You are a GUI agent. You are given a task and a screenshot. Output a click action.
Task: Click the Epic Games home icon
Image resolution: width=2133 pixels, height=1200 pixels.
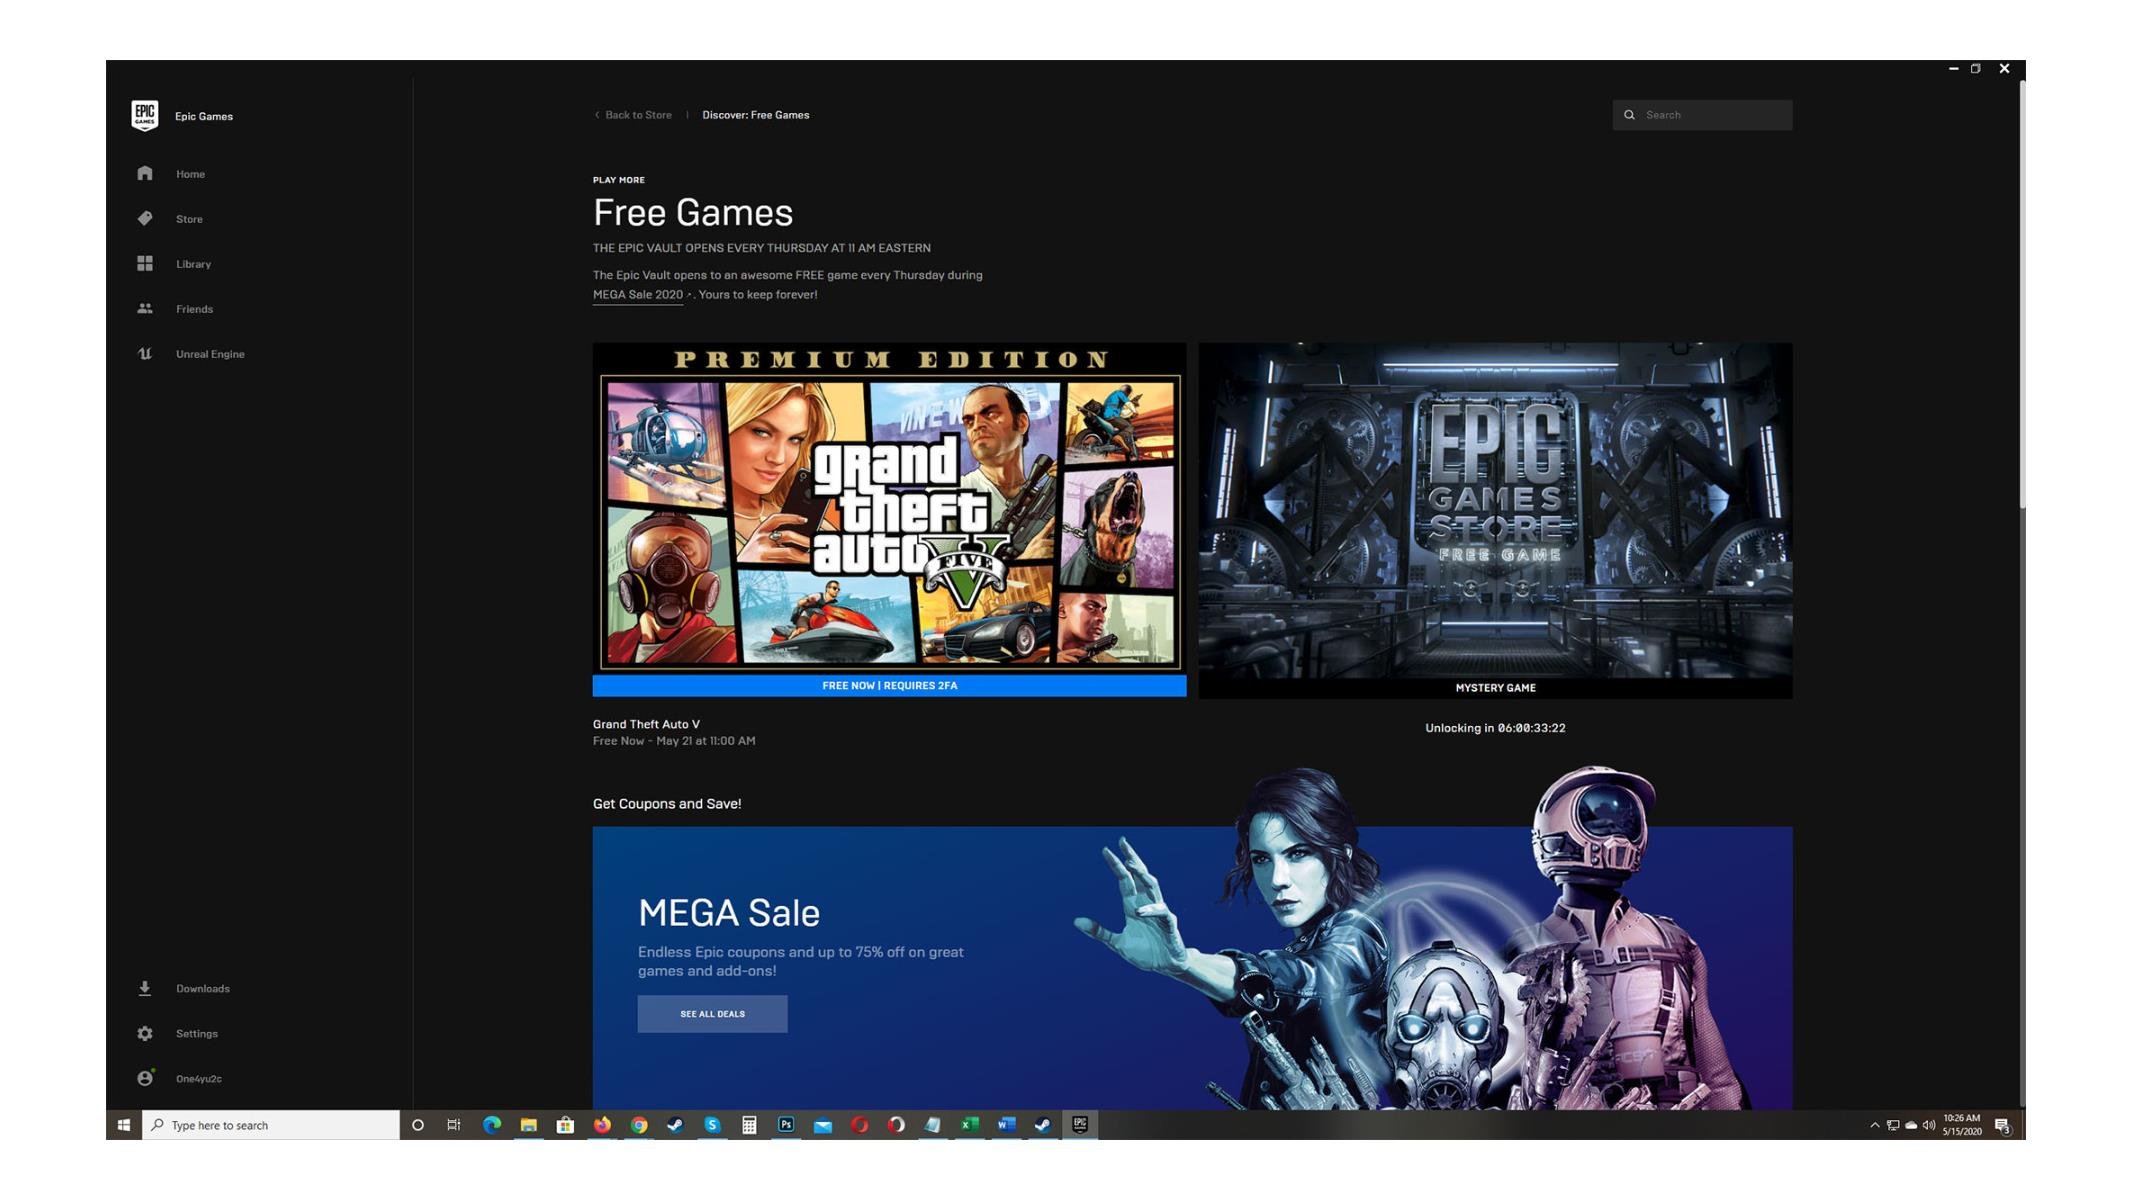pos(145,174)
